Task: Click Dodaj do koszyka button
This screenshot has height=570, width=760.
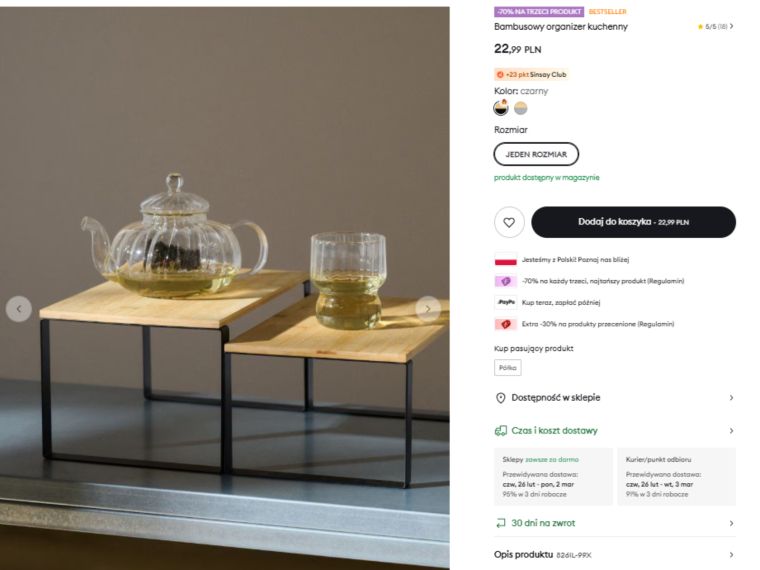Action: point(633,222)
